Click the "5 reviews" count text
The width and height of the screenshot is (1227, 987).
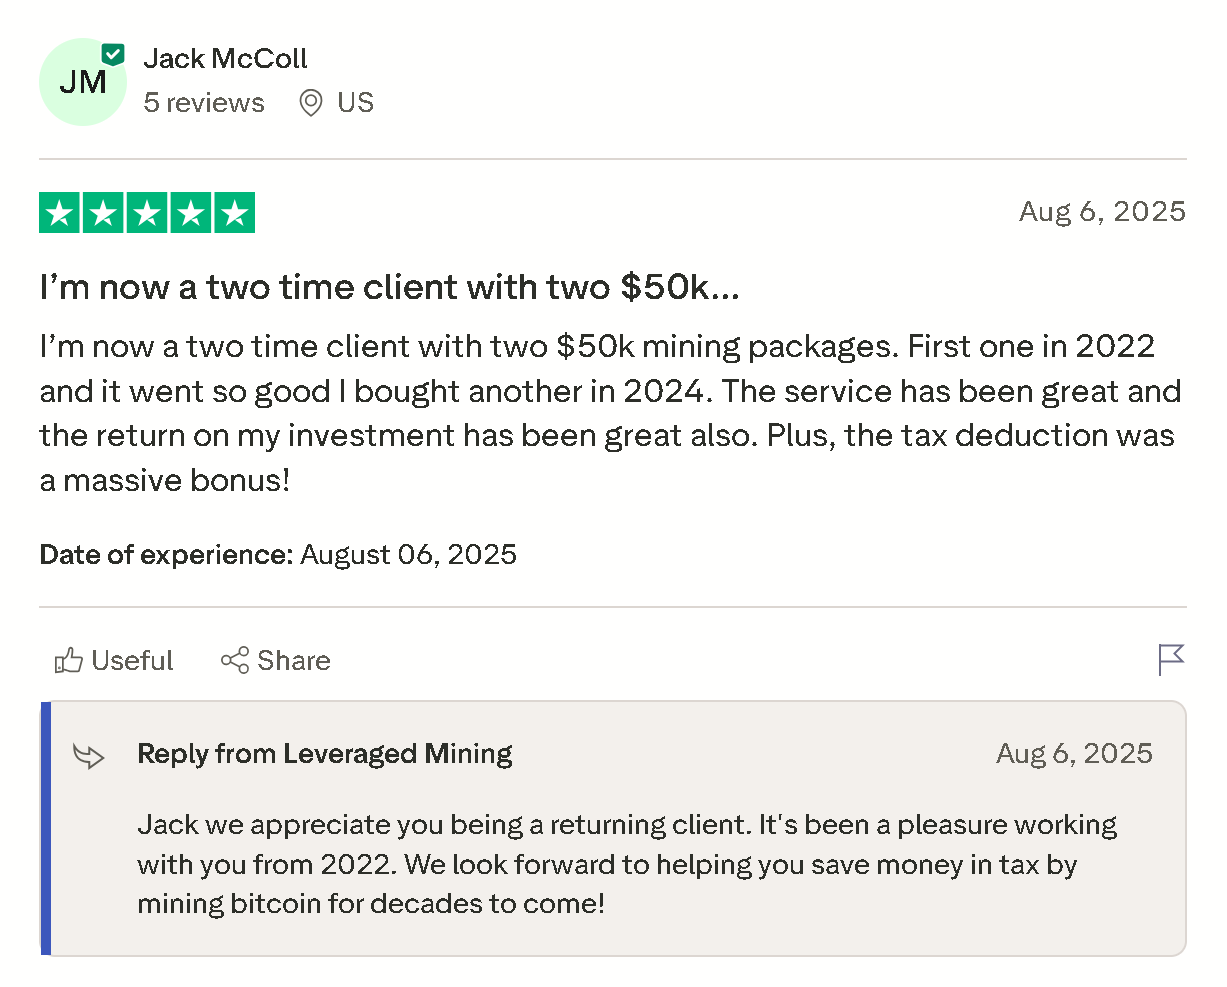pos(204,103)
